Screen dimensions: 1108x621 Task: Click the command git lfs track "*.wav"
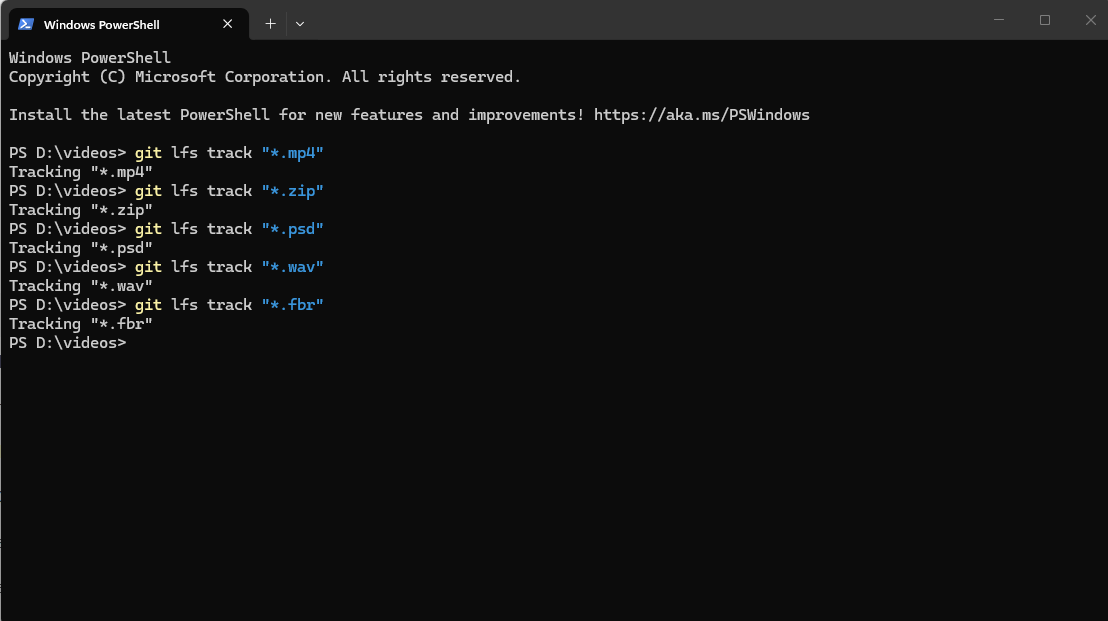pos(229,267)
